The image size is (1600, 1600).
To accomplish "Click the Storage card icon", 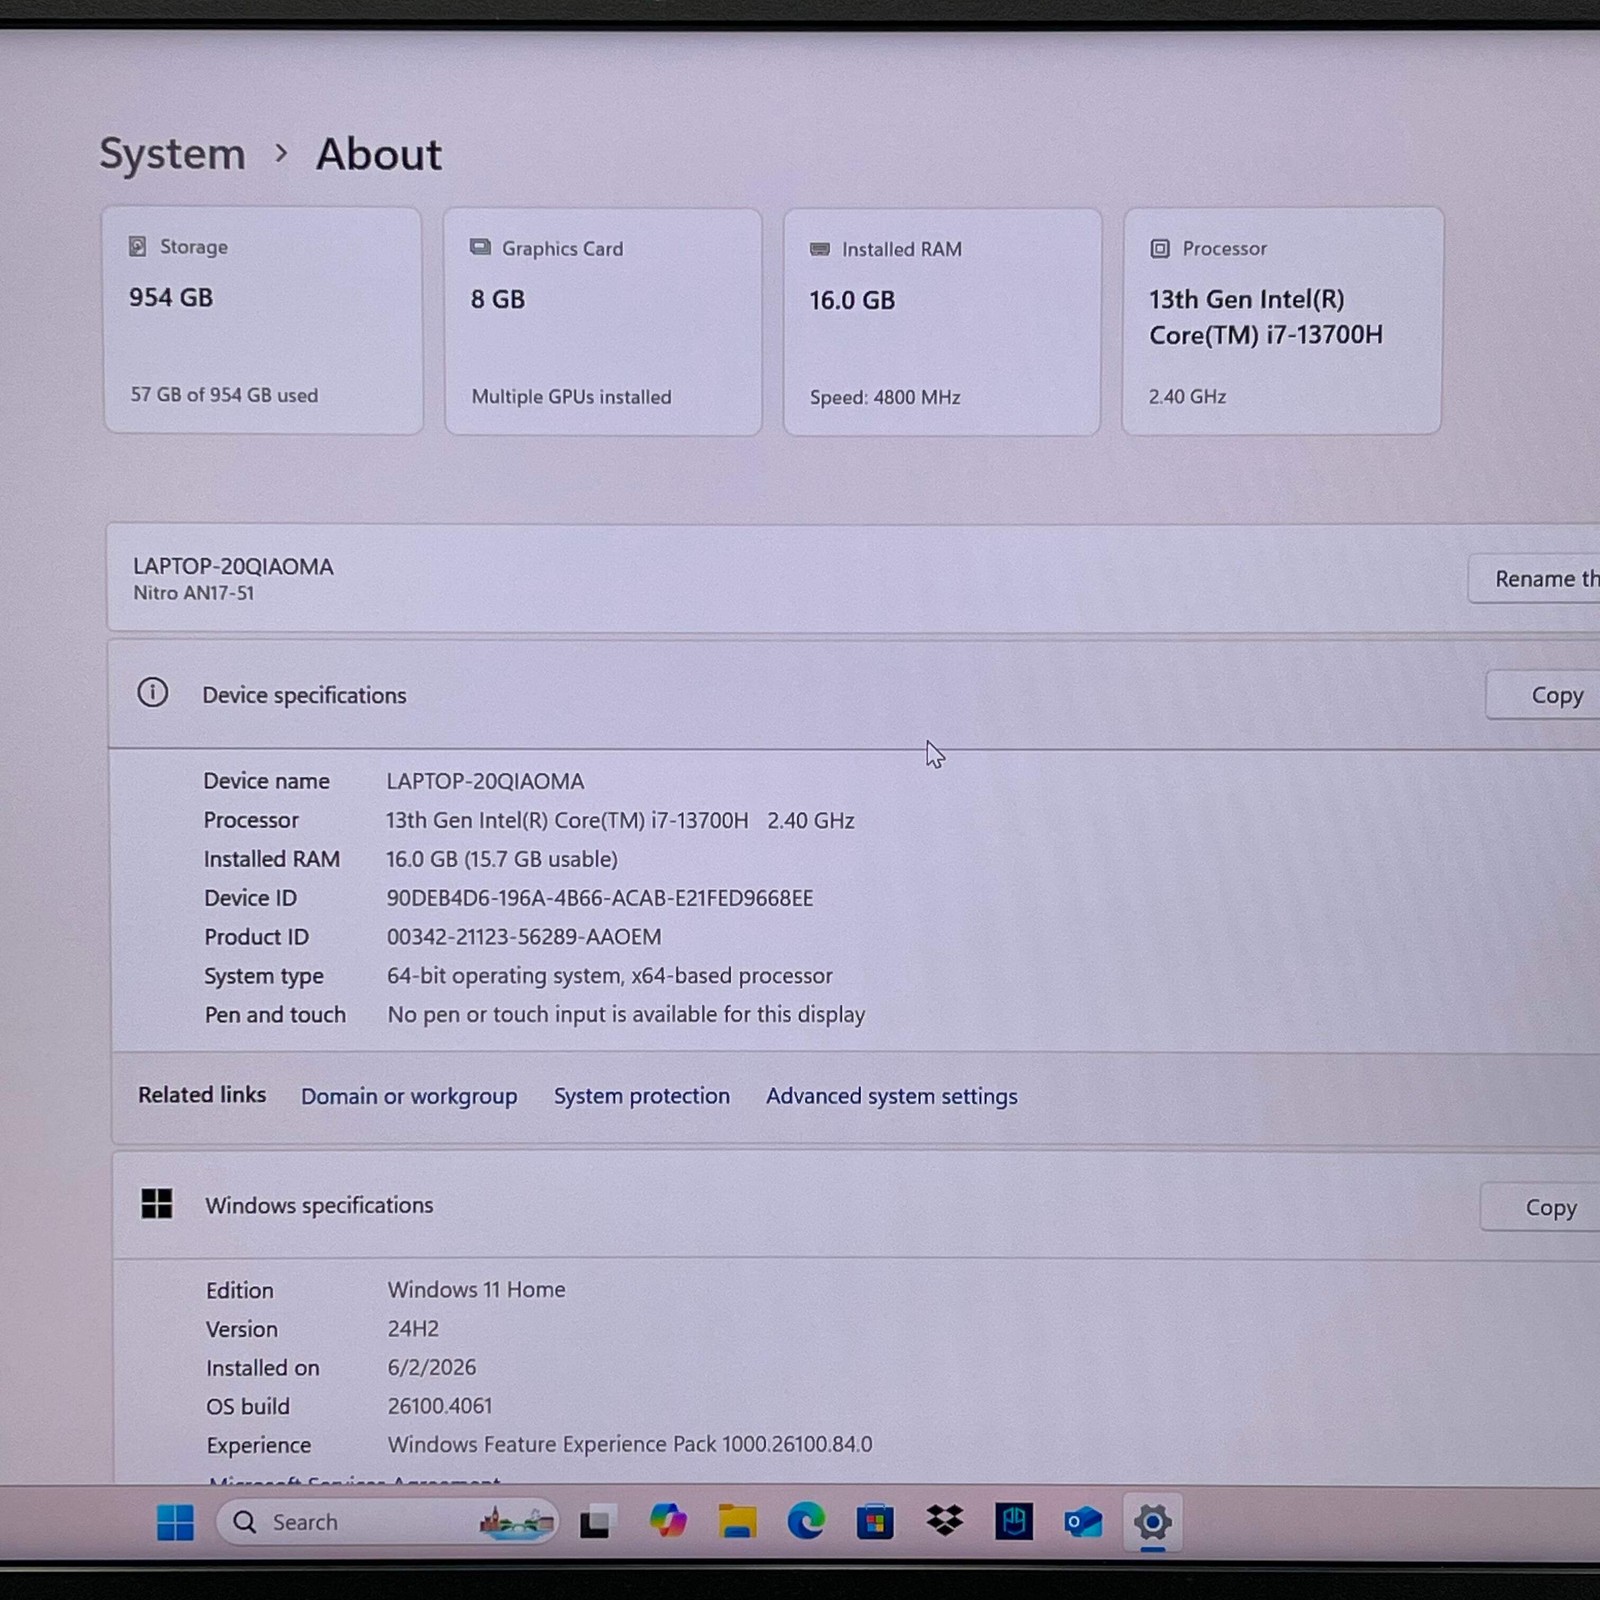I will click(x=138, y=246).
